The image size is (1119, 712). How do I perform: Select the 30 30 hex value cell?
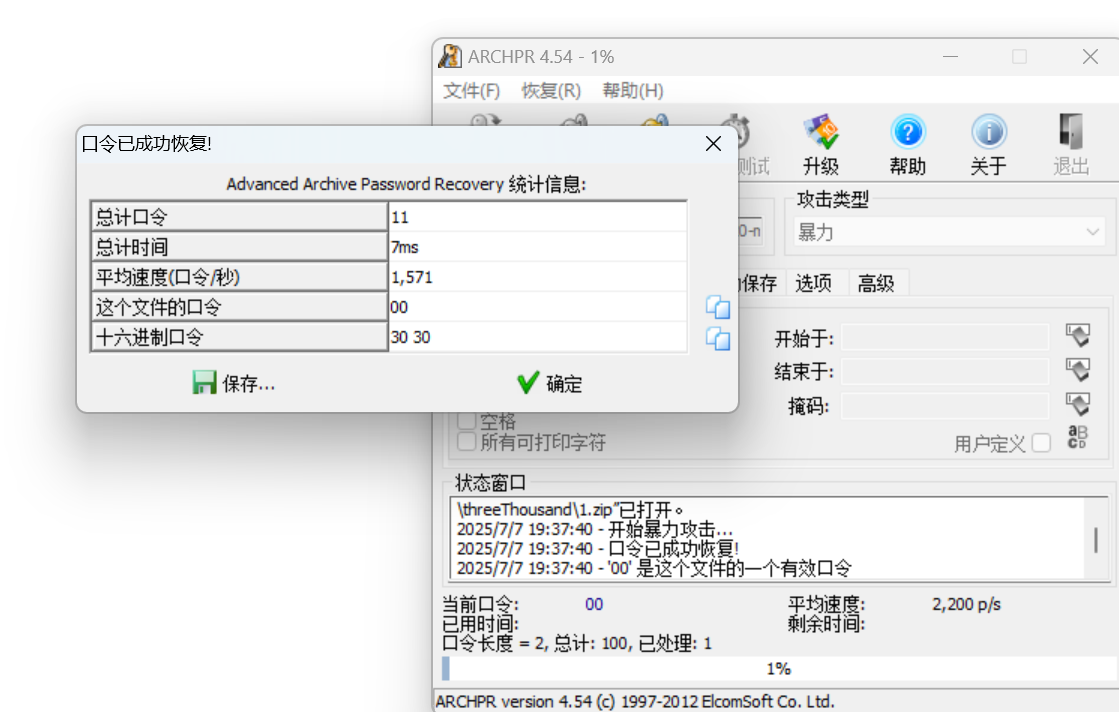pos(537,337)
